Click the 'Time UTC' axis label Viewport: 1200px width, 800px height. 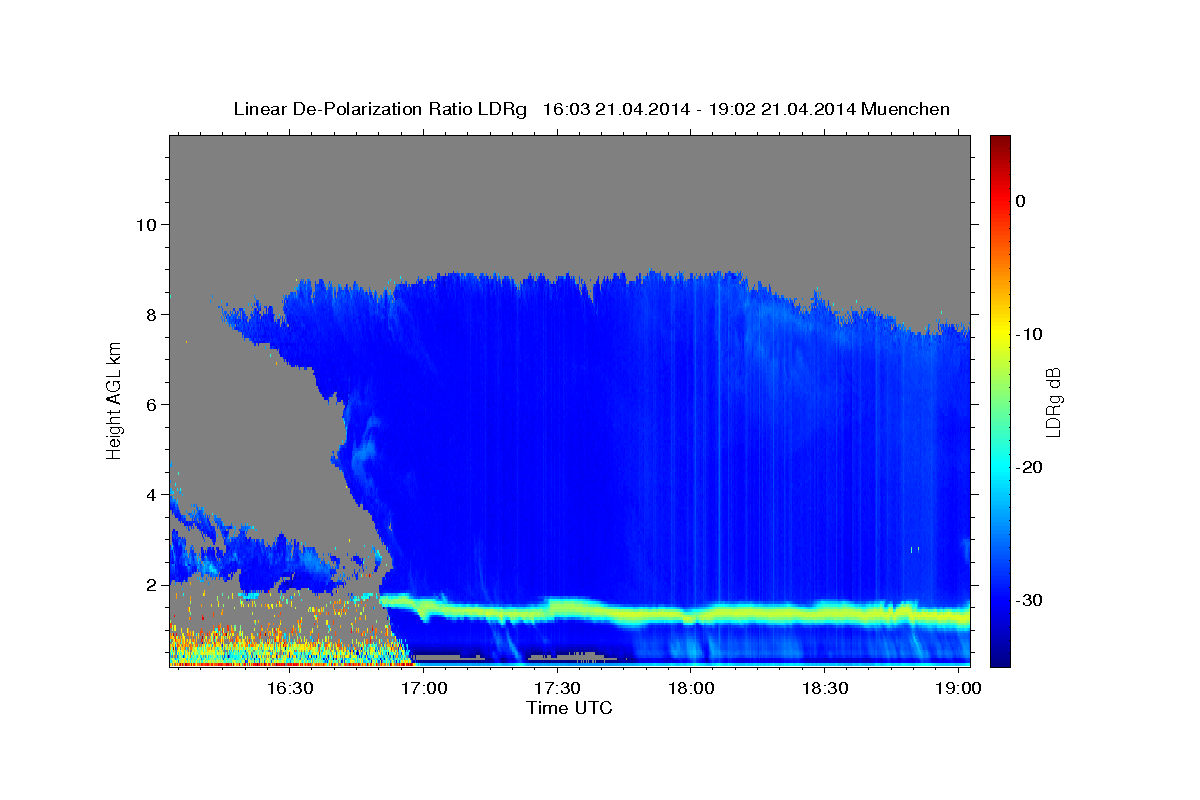click(x=569, y=708)
